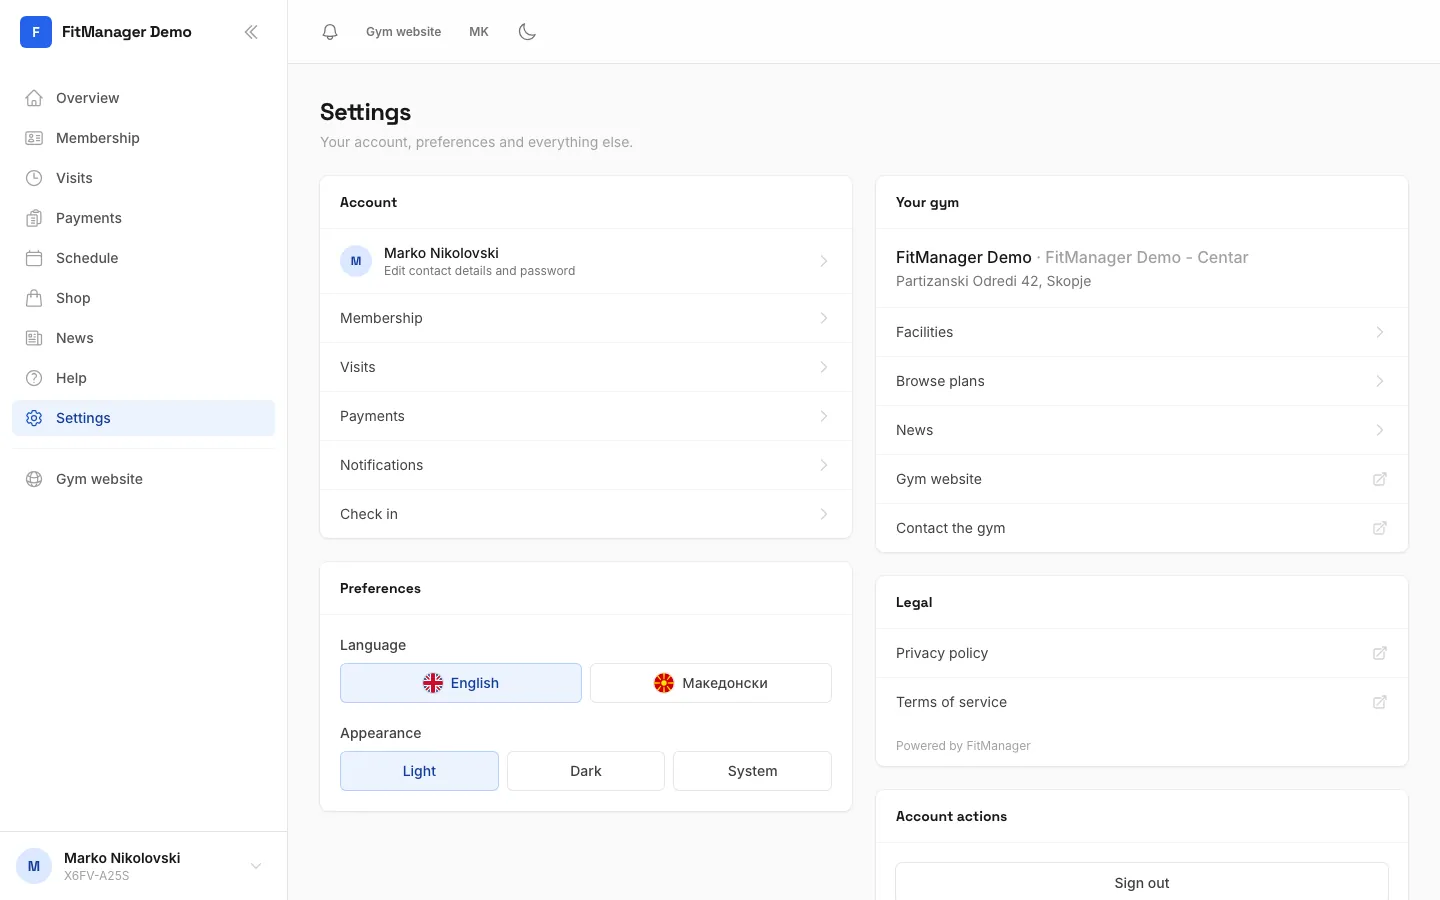Click external link icon beside Privacy policy
The height and width of the screenshot is (900, 1440).
click(1380, 653)
